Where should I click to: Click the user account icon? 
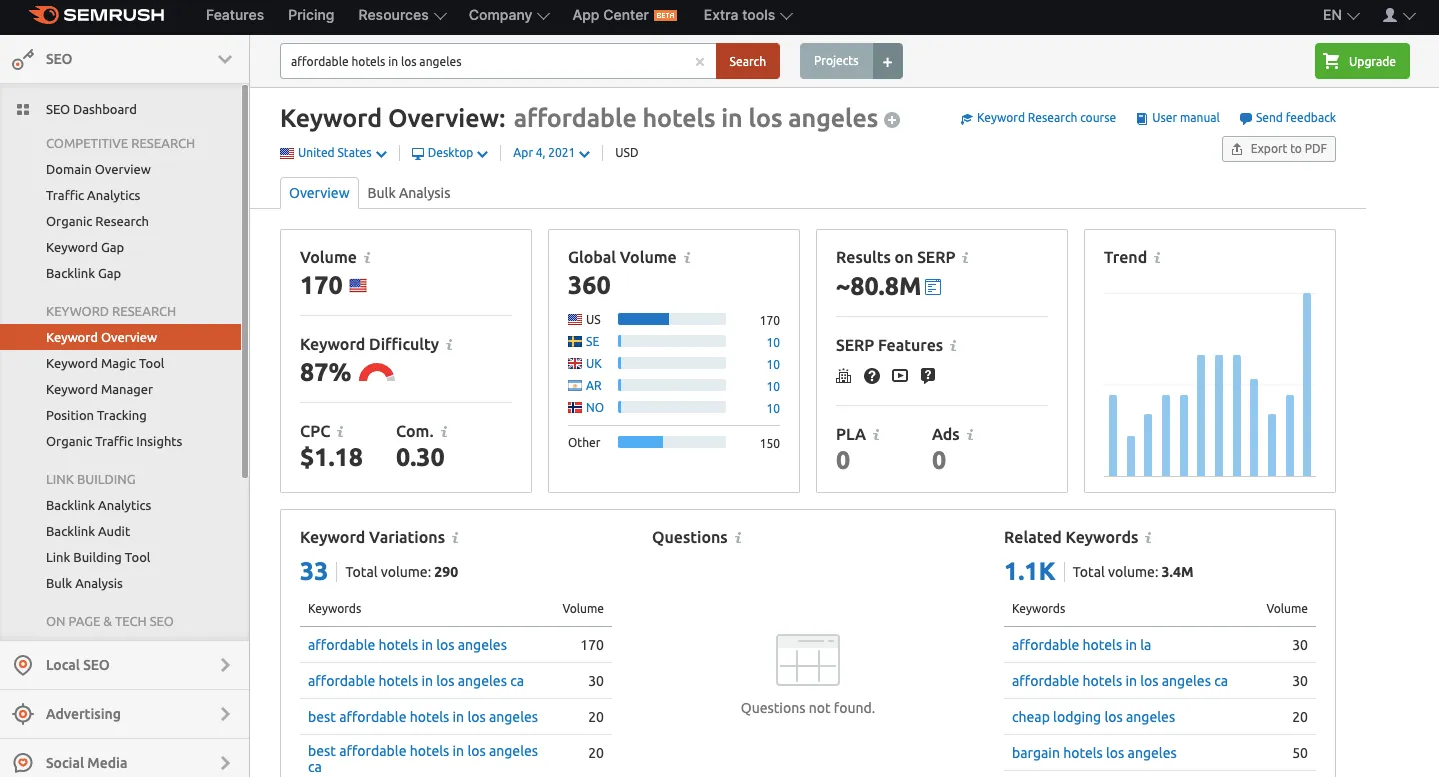pyautogui.click(x=1390, y=16)
